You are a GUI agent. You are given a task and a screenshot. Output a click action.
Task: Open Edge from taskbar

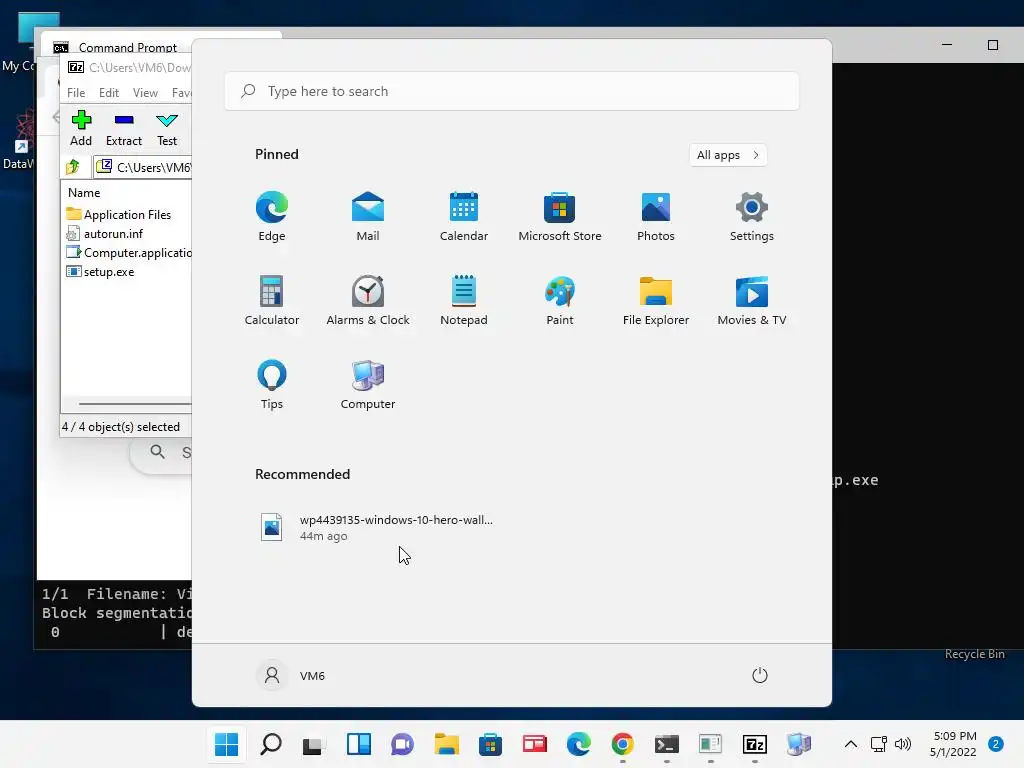click(x=579, y=744)
